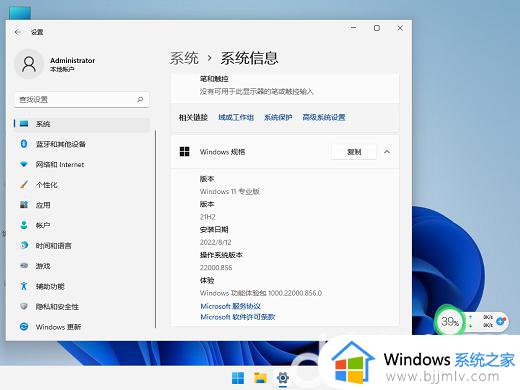Click the 1000.22000.856.0 experience pack value

pos(295,293)
